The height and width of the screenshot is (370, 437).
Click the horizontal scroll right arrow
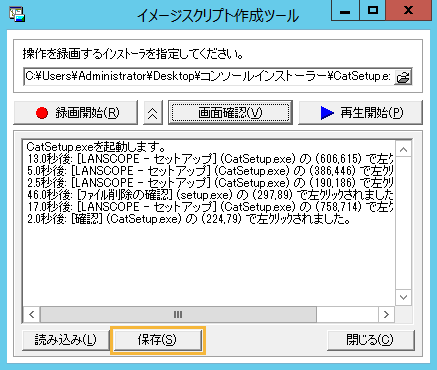pos(386,314)
